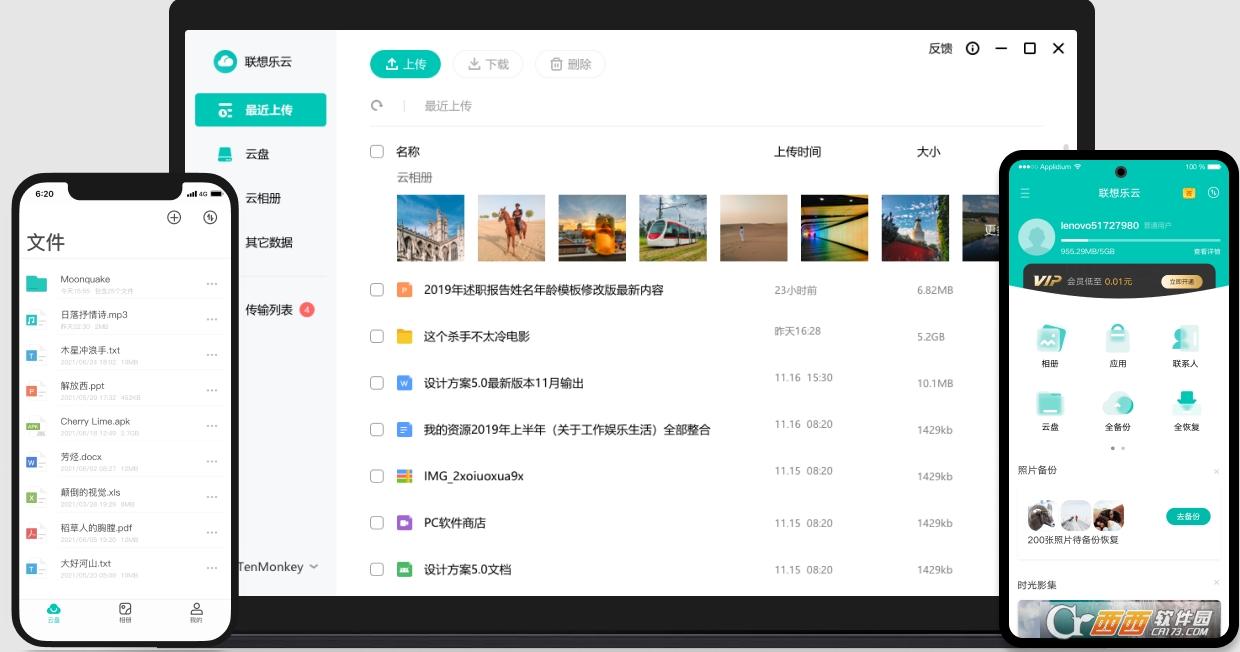
Task: Tap the 我的 tab on iPhone bottom bar
Action: pyautogui.click(x=196, y=613)
